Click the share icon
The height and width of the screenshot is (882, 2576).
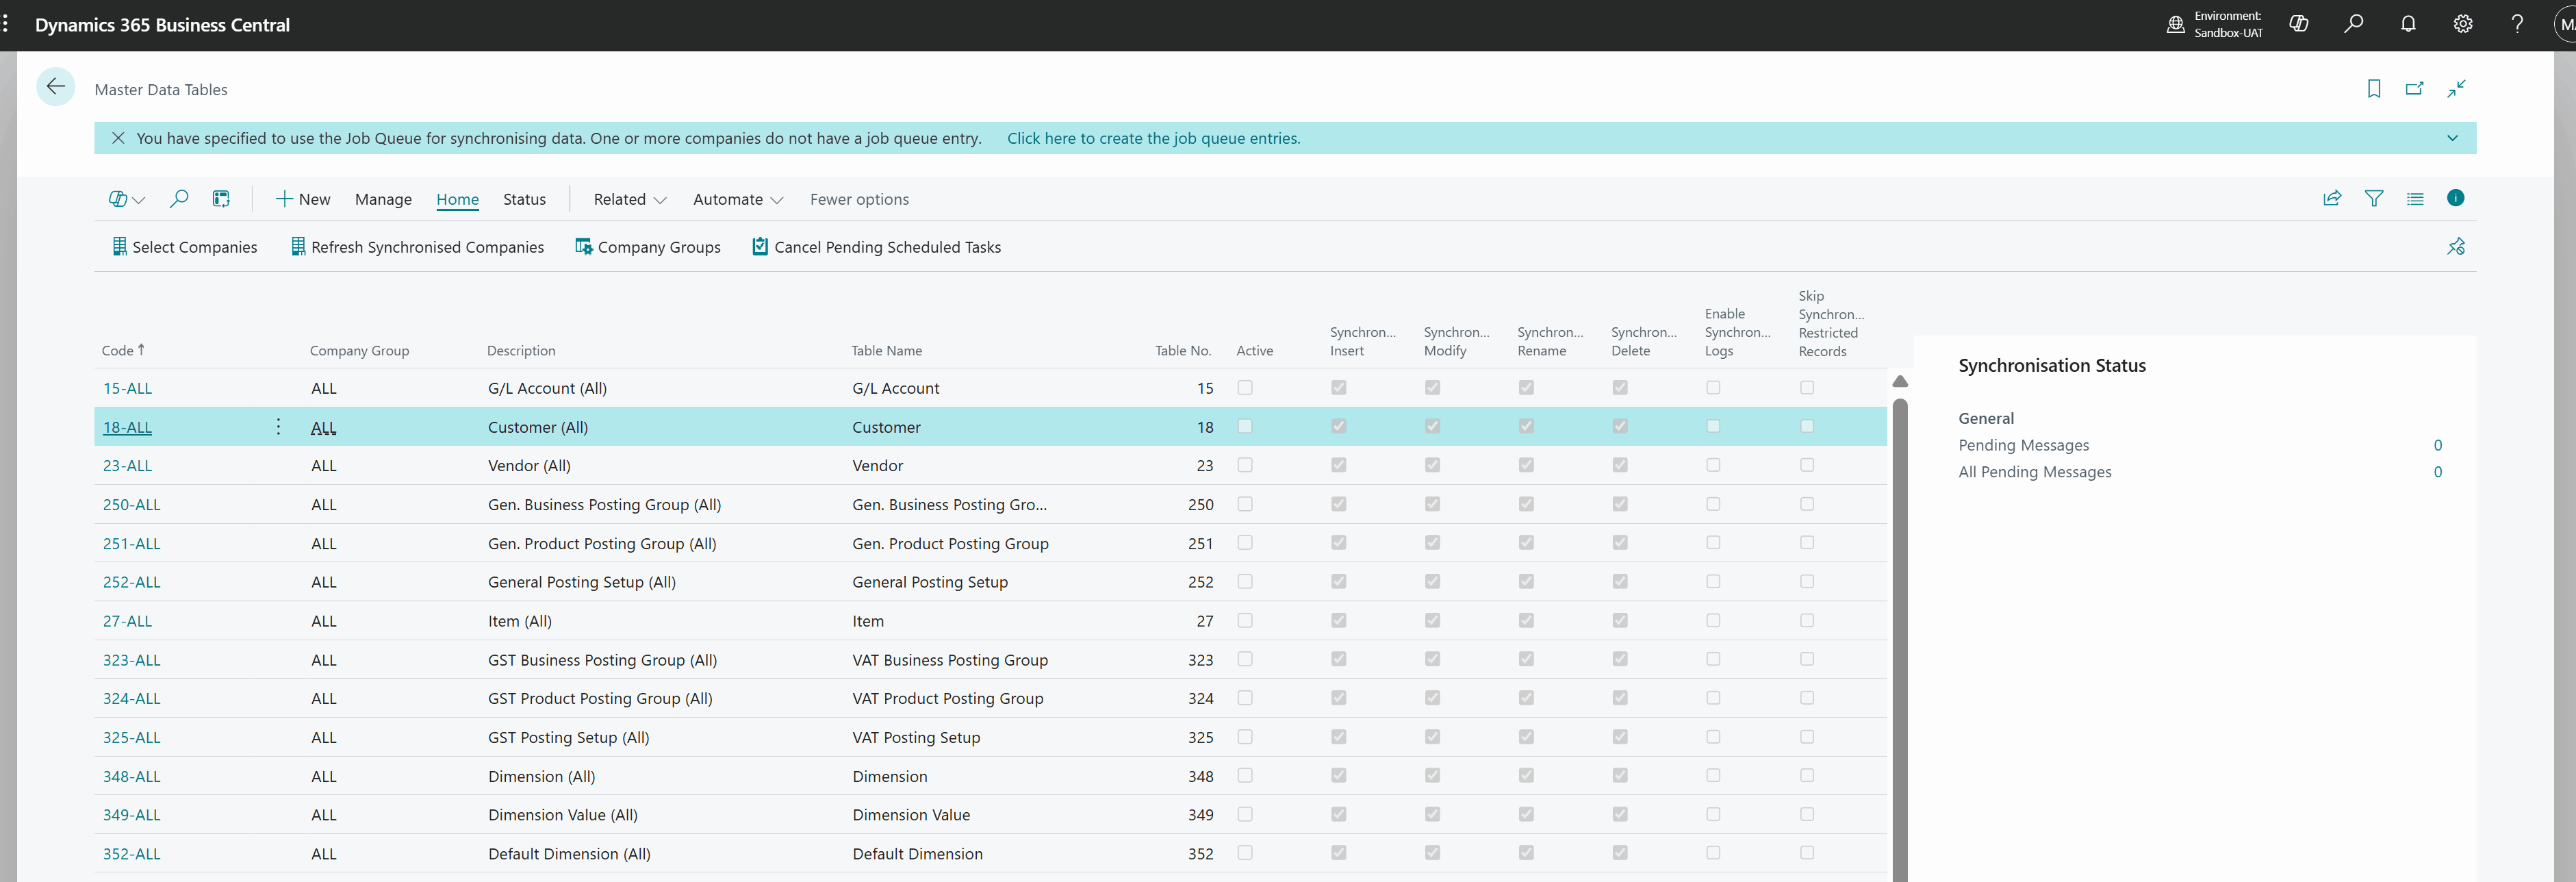pyautogui.click(x=2332, y=198)
